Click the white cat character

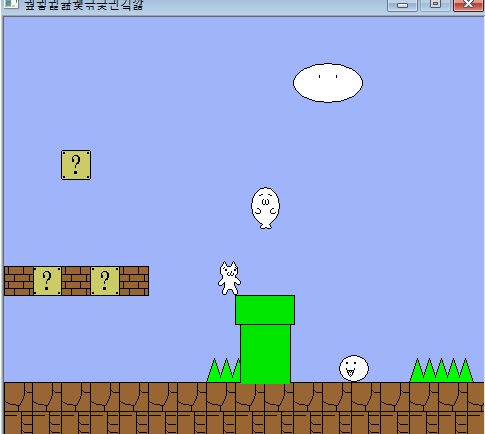pos(229,278)
